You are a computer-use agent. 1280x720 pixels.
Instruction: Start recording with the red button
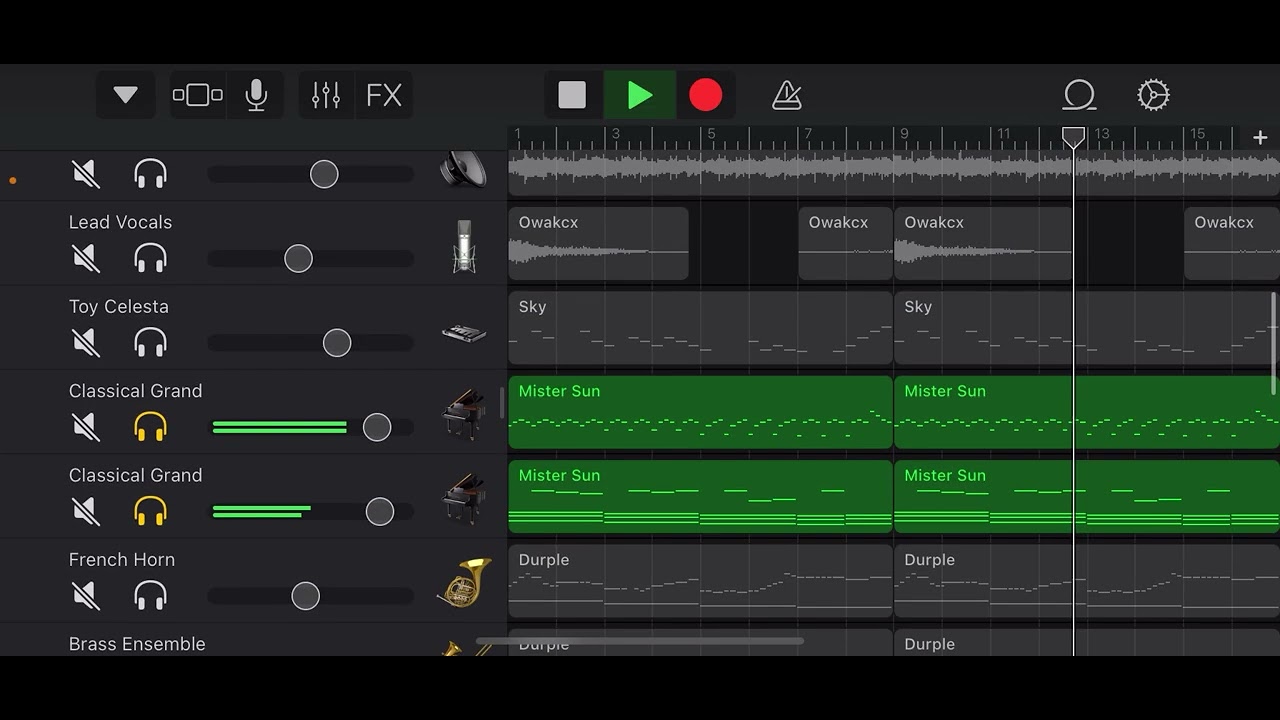(705, 95)
